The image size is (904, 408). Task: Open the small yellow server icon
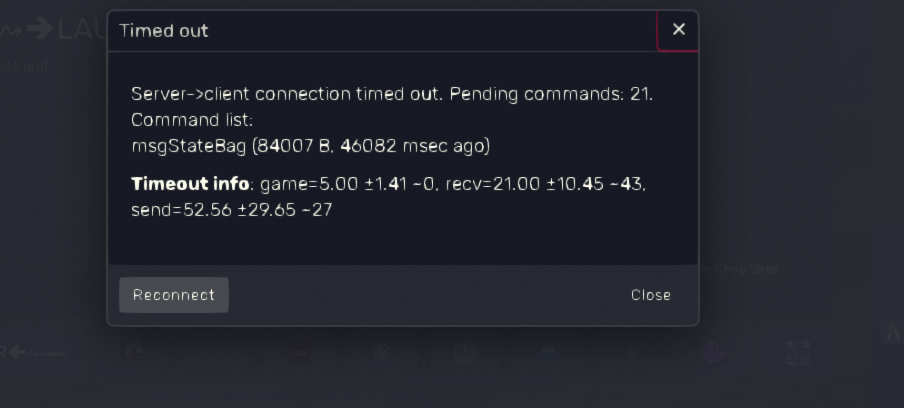631,353
